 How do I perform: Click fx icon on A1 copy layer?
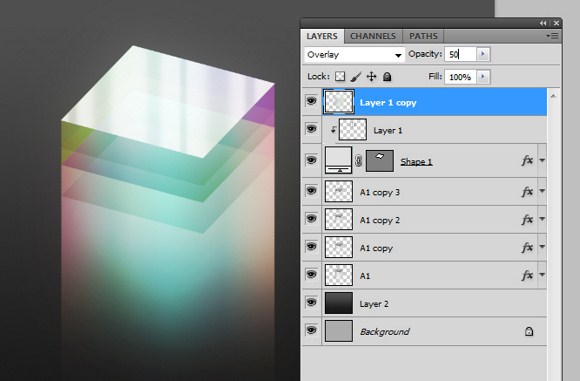click(527, 247)
